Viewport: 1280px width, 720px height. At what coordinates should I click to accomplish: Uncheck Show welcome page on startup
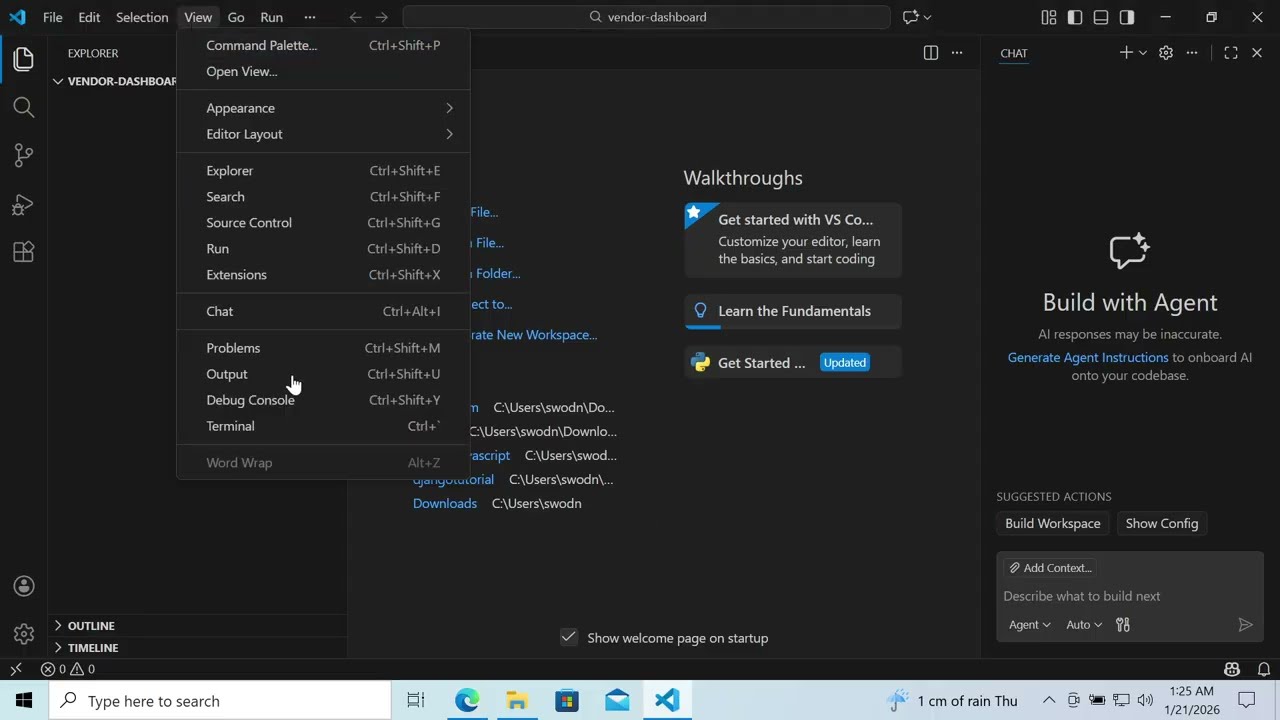569,638
